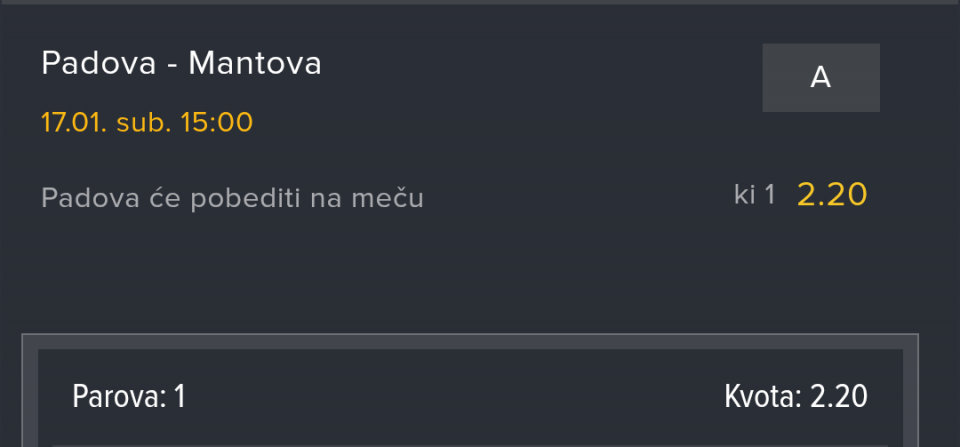Click the number 1 after Parova

[180, 397]
